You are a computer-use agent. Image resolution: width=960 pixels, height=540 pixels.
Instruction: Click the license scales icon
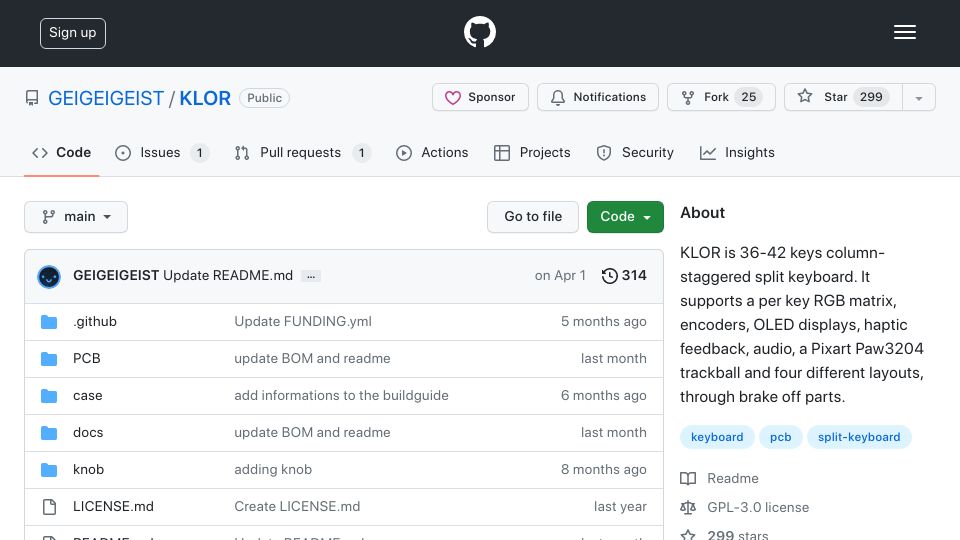pyautogui.click(x=688, y=508)
